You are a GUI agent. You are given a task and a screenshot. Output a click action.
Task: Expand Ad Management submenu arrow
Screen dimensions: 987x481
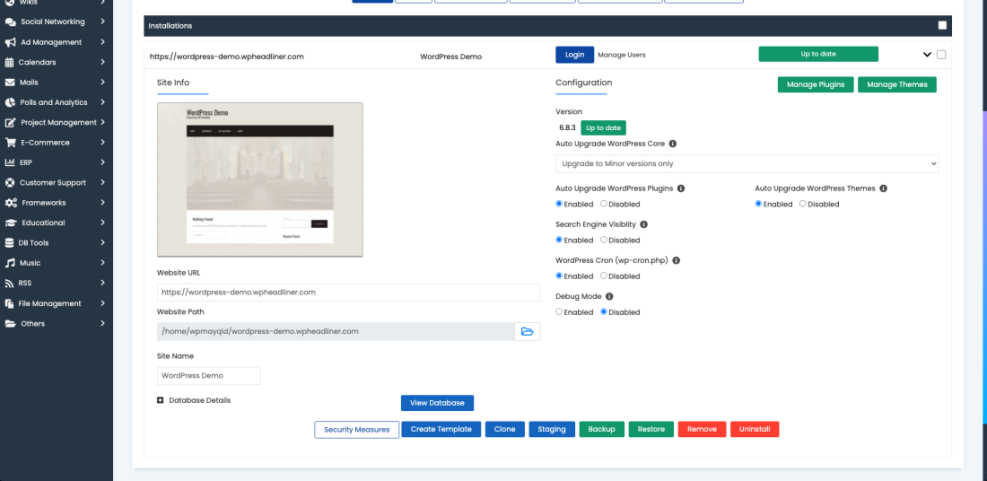tap(102, 42)
